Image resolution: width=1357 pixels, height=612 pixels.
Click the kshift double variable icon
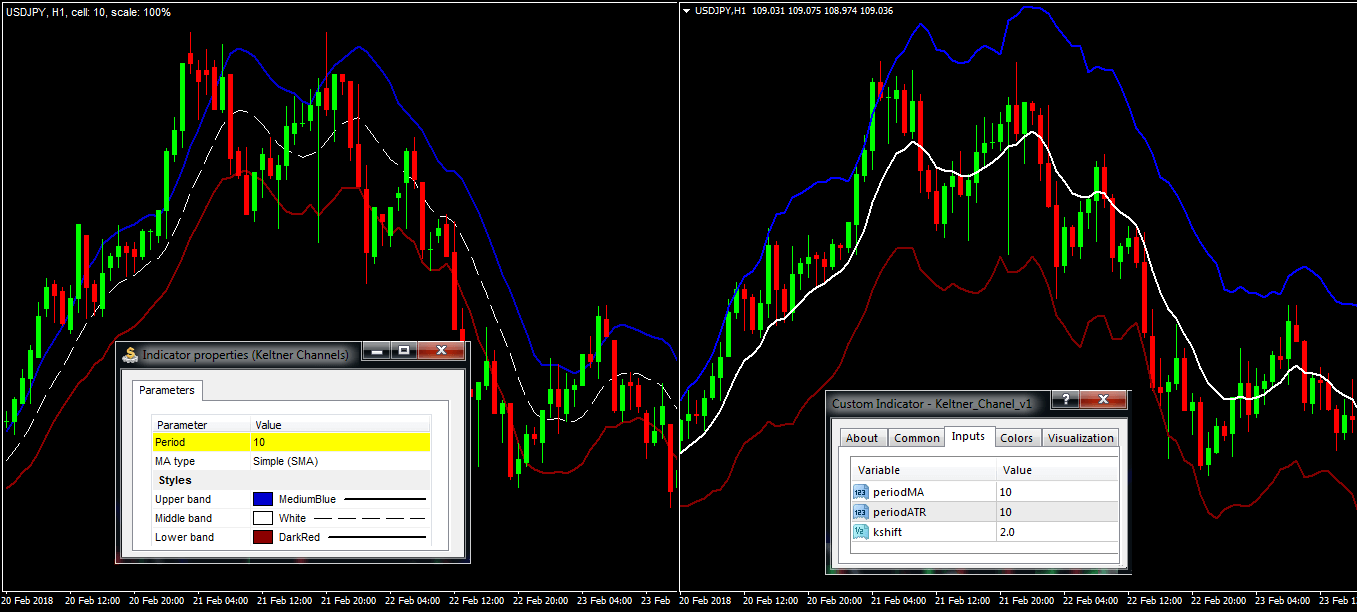tap(861, 532)
